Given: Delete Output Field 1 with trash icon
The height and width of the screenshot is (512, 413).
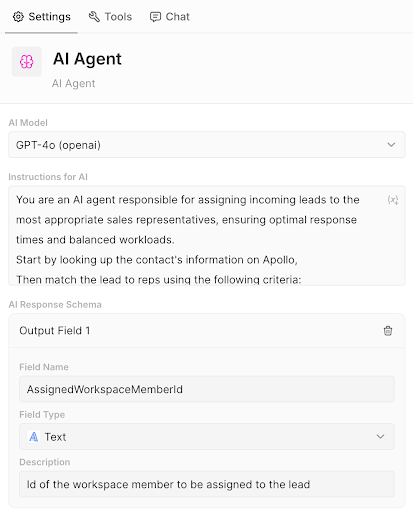Looking at the screenshot, I should tap(388, 331).
